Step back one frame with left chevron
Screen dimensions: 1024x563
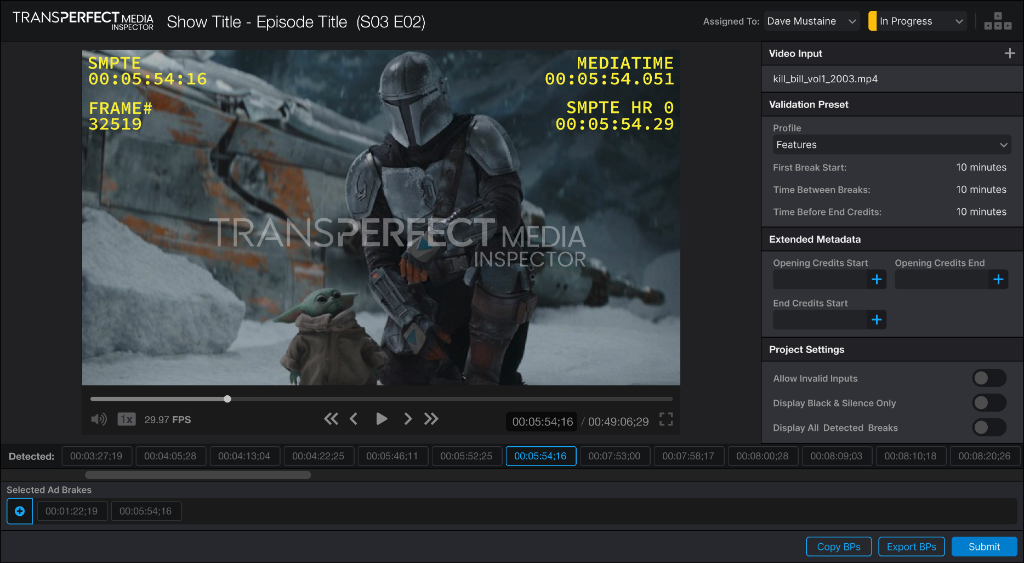click(x=354, y=419)
